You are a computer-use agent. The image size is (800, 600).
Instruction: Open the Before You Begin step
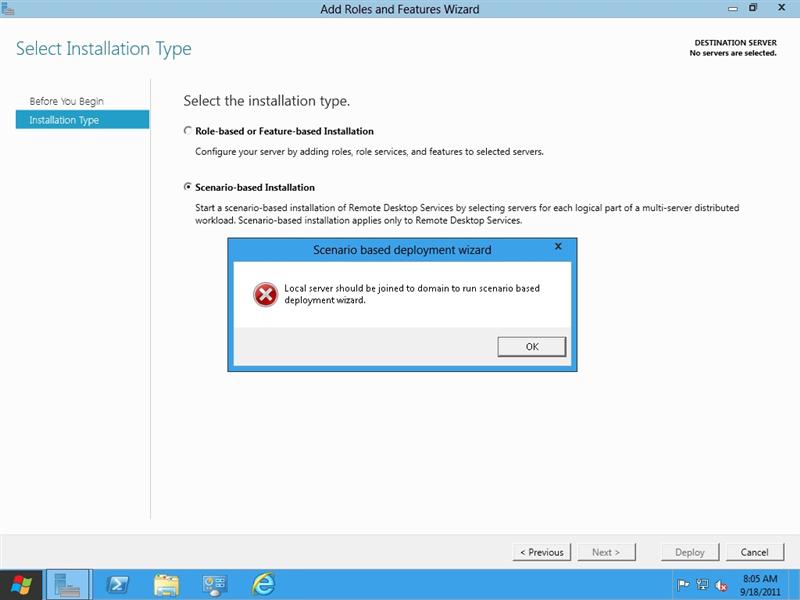66,101
